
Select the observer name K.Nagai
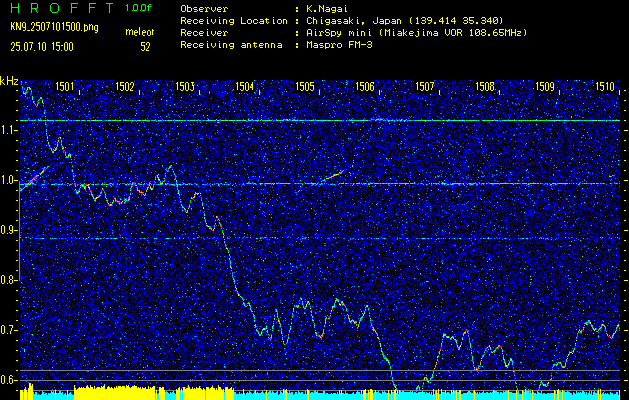(x=327, y=9)
